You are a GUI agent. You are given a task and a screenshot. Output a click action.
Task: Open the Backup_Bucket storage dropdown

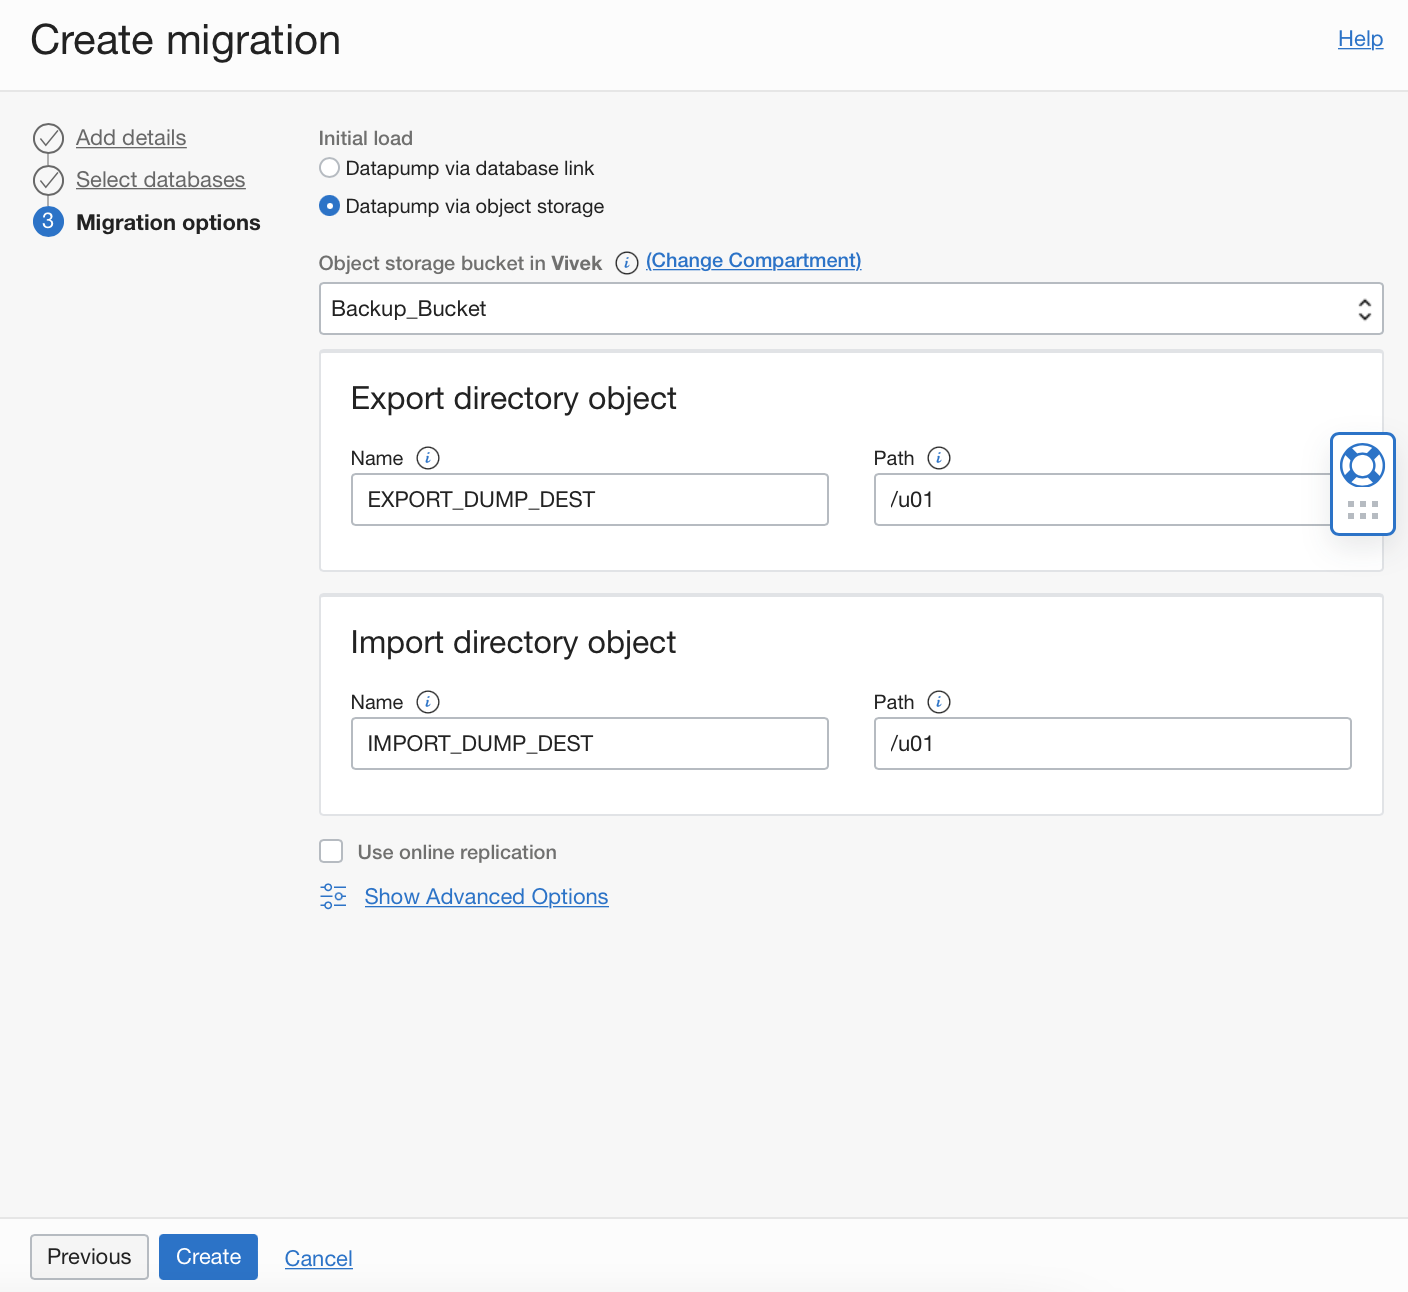coord(850,309)
